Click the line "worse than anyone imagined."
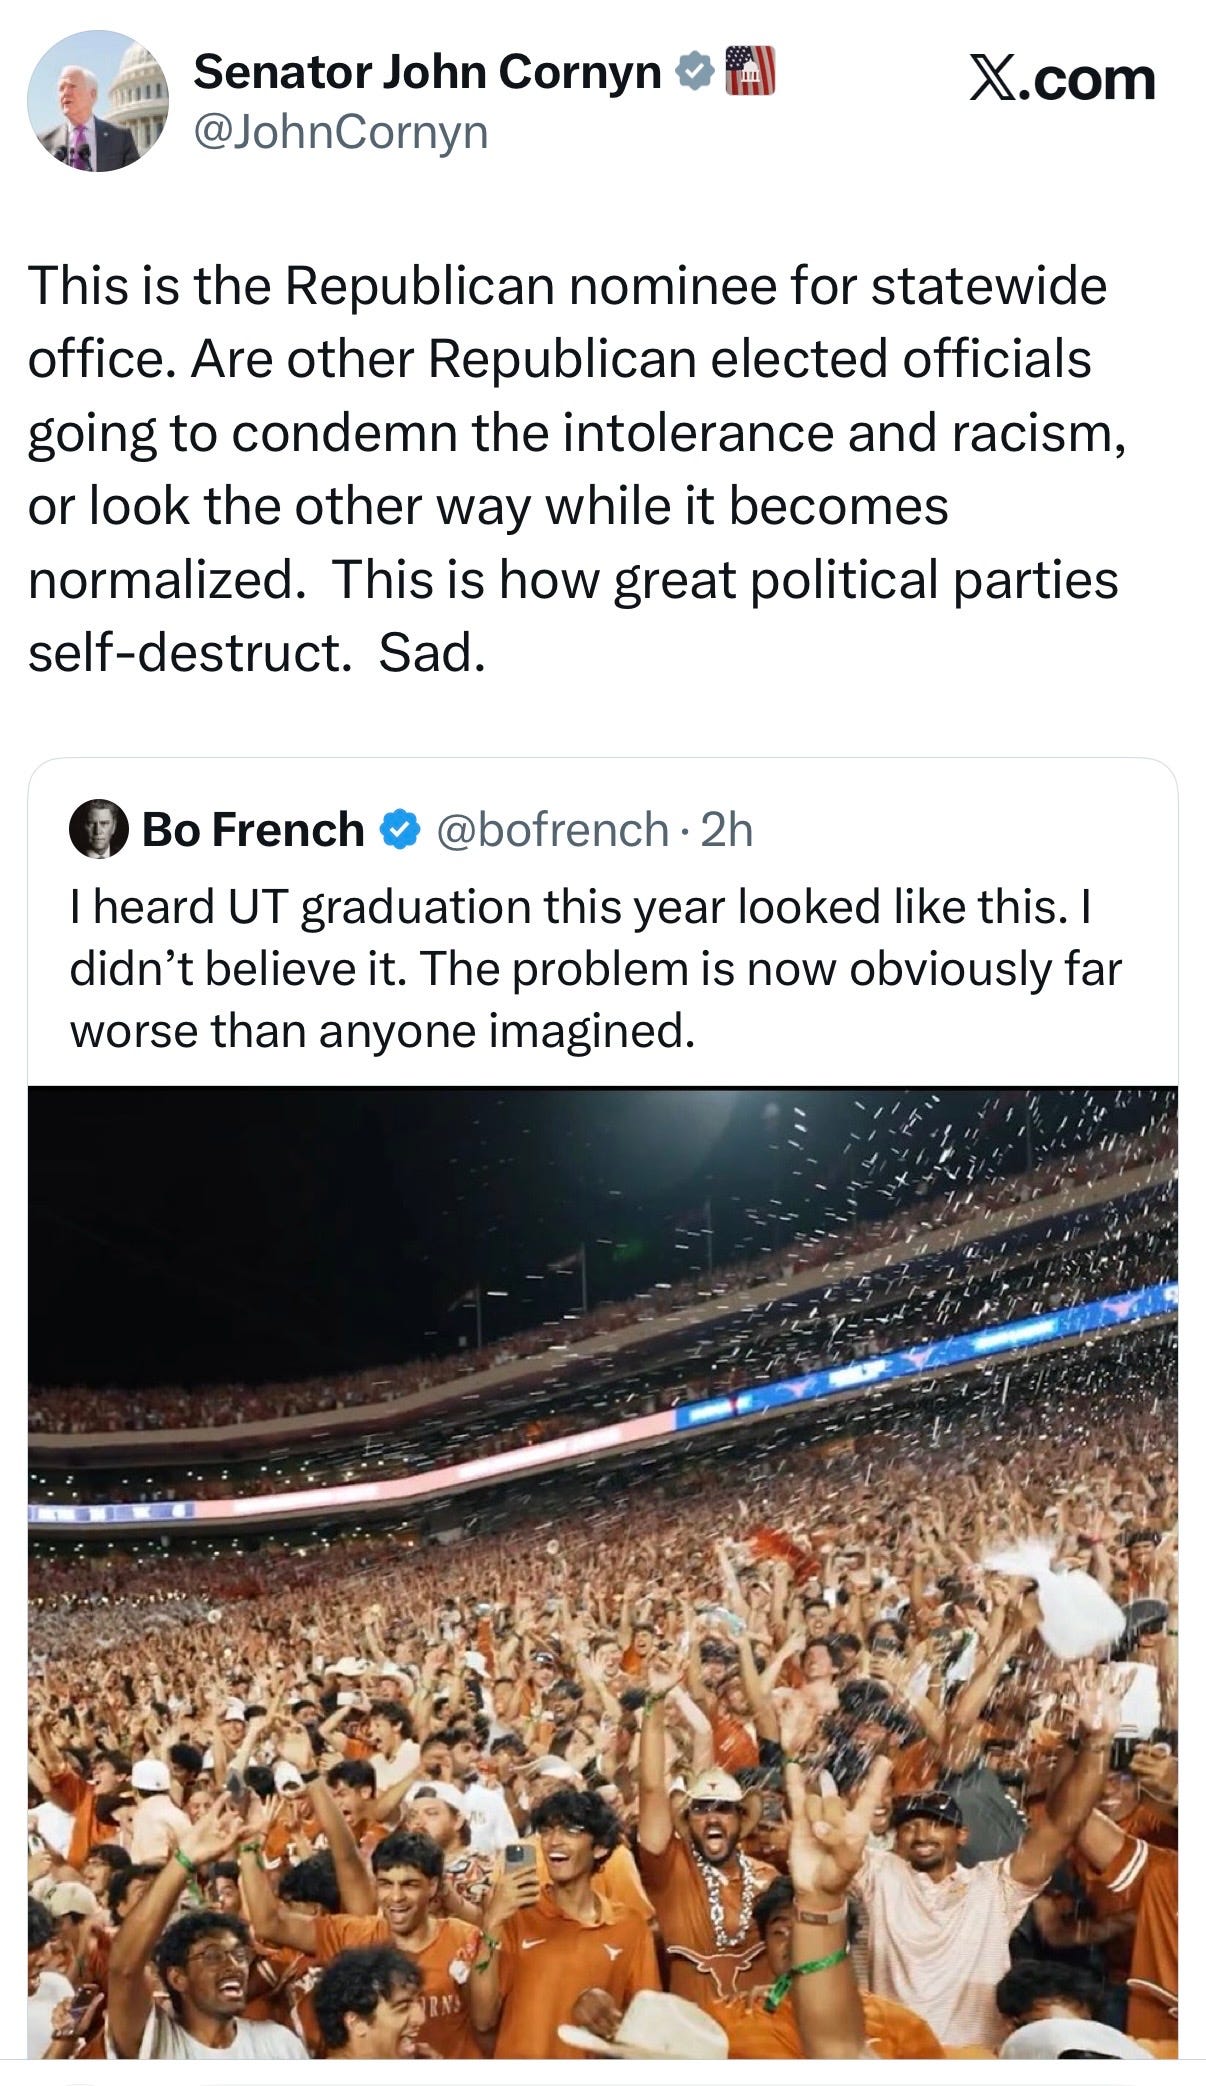This screenshot has width=1206, height=2086. coord(382,1030)
